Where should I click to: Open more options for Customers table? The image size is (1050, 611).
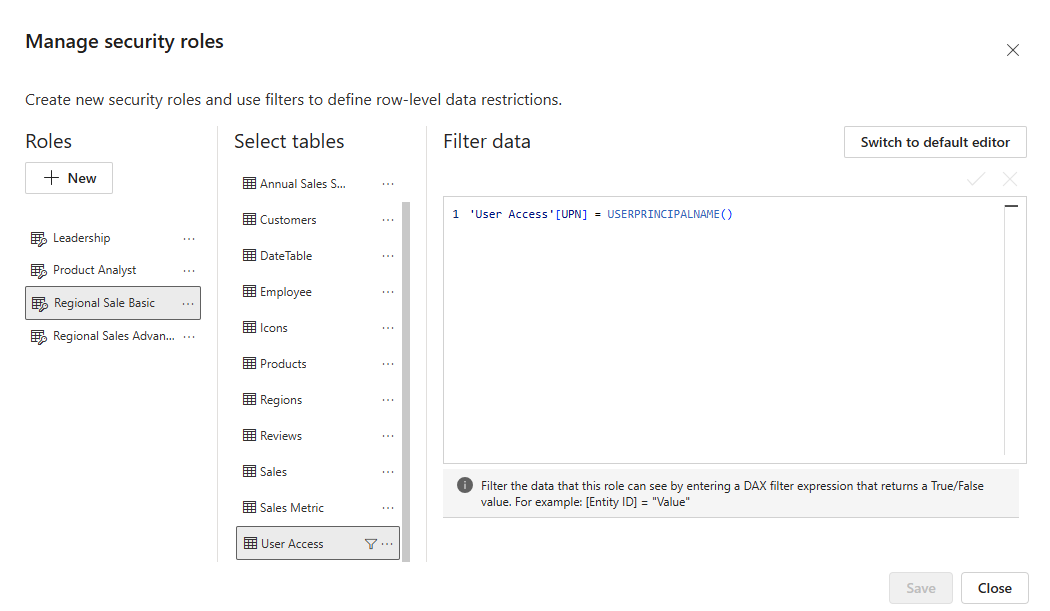click(388, 220)
